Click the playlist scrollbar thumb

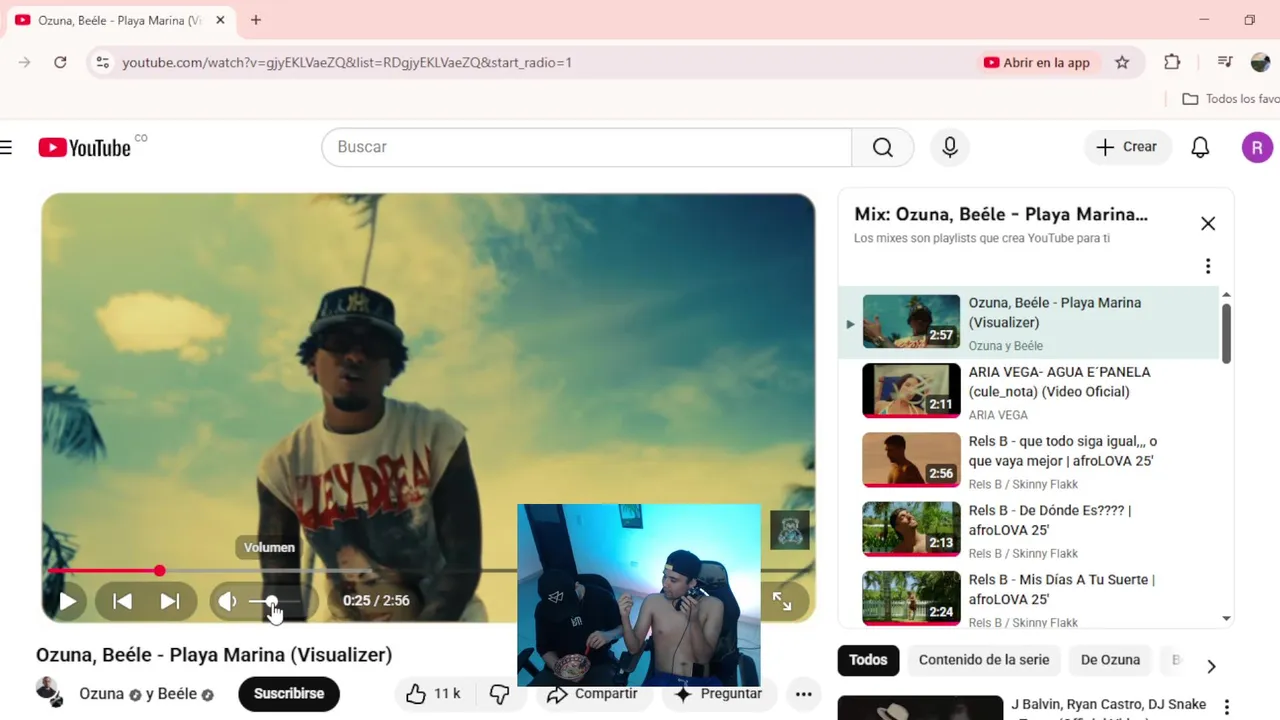pos(1227,332)
